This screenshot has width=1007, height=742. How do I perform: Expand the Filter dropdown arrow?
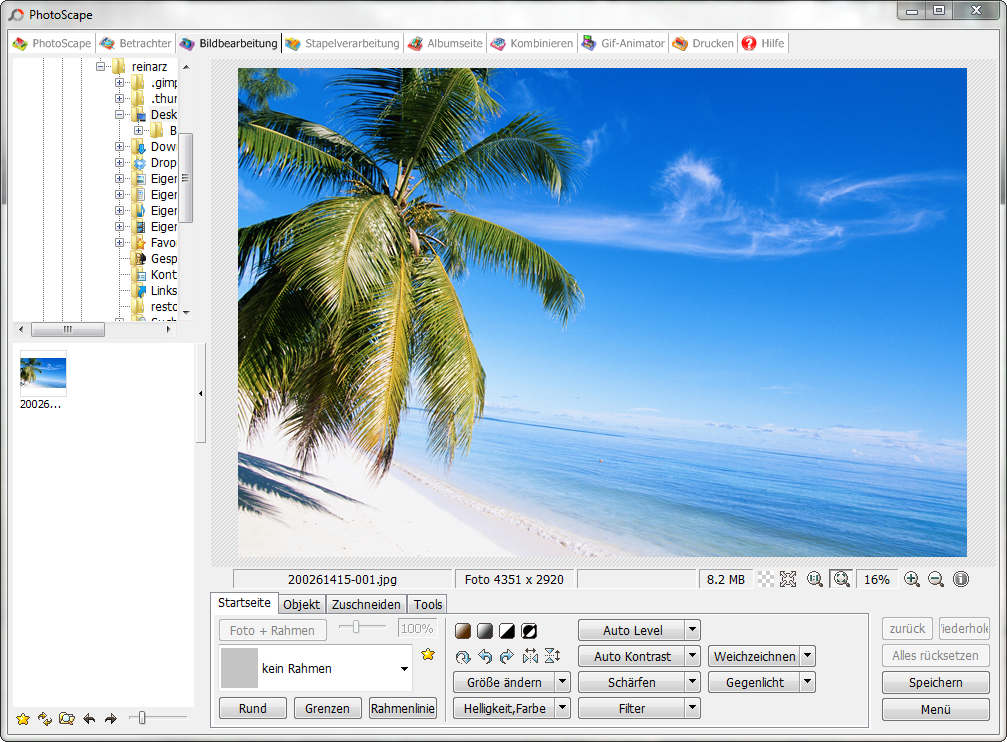click(692, 709)
